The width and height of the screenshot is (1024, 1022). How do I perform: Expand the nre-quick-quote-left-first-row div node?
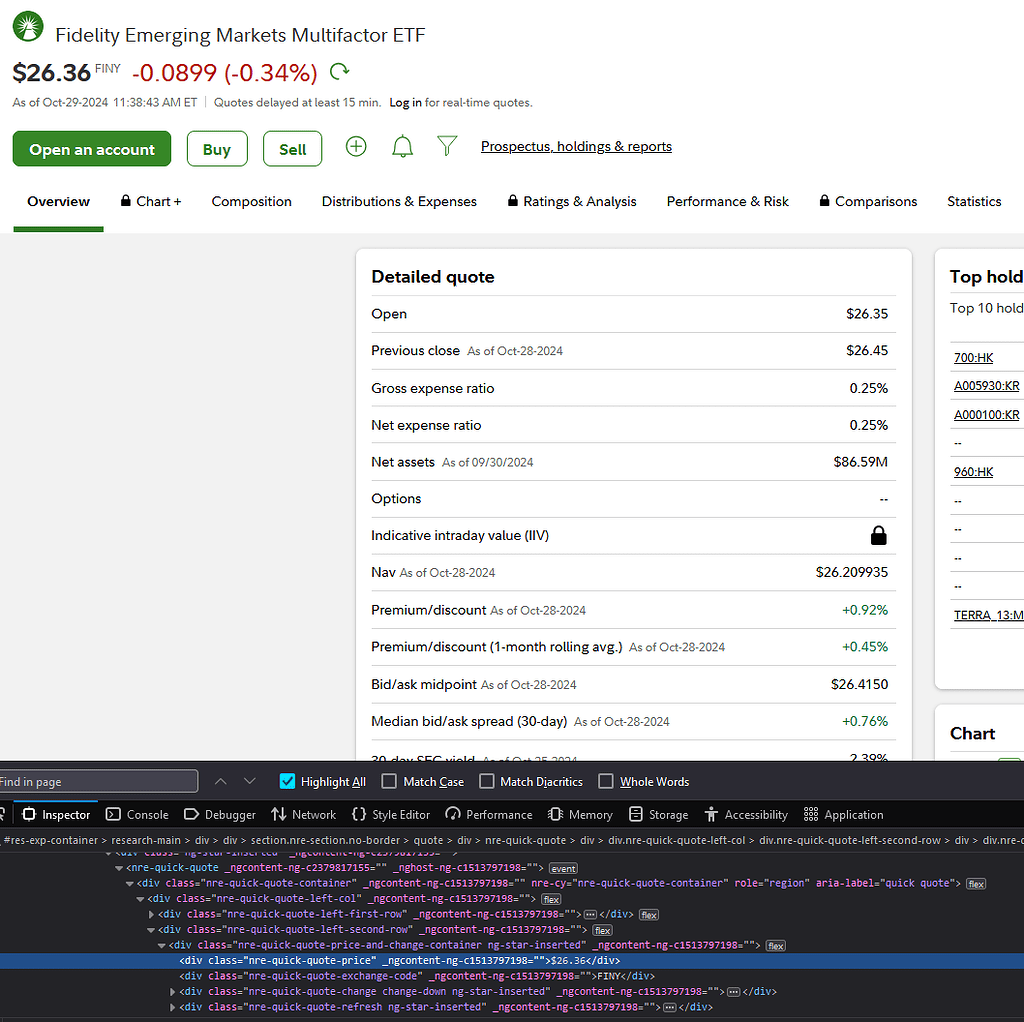(x=151, y=914)
